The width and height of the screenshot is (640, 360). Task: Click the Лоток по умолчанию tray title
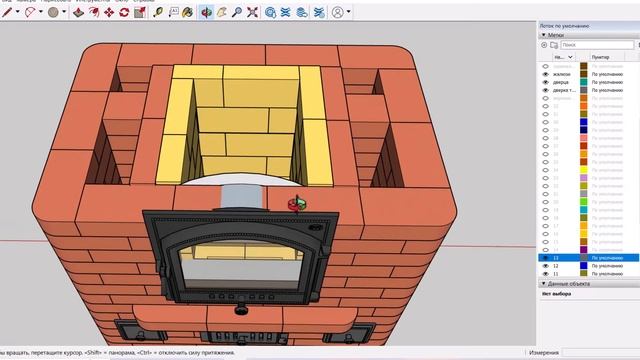click(564, 26)
